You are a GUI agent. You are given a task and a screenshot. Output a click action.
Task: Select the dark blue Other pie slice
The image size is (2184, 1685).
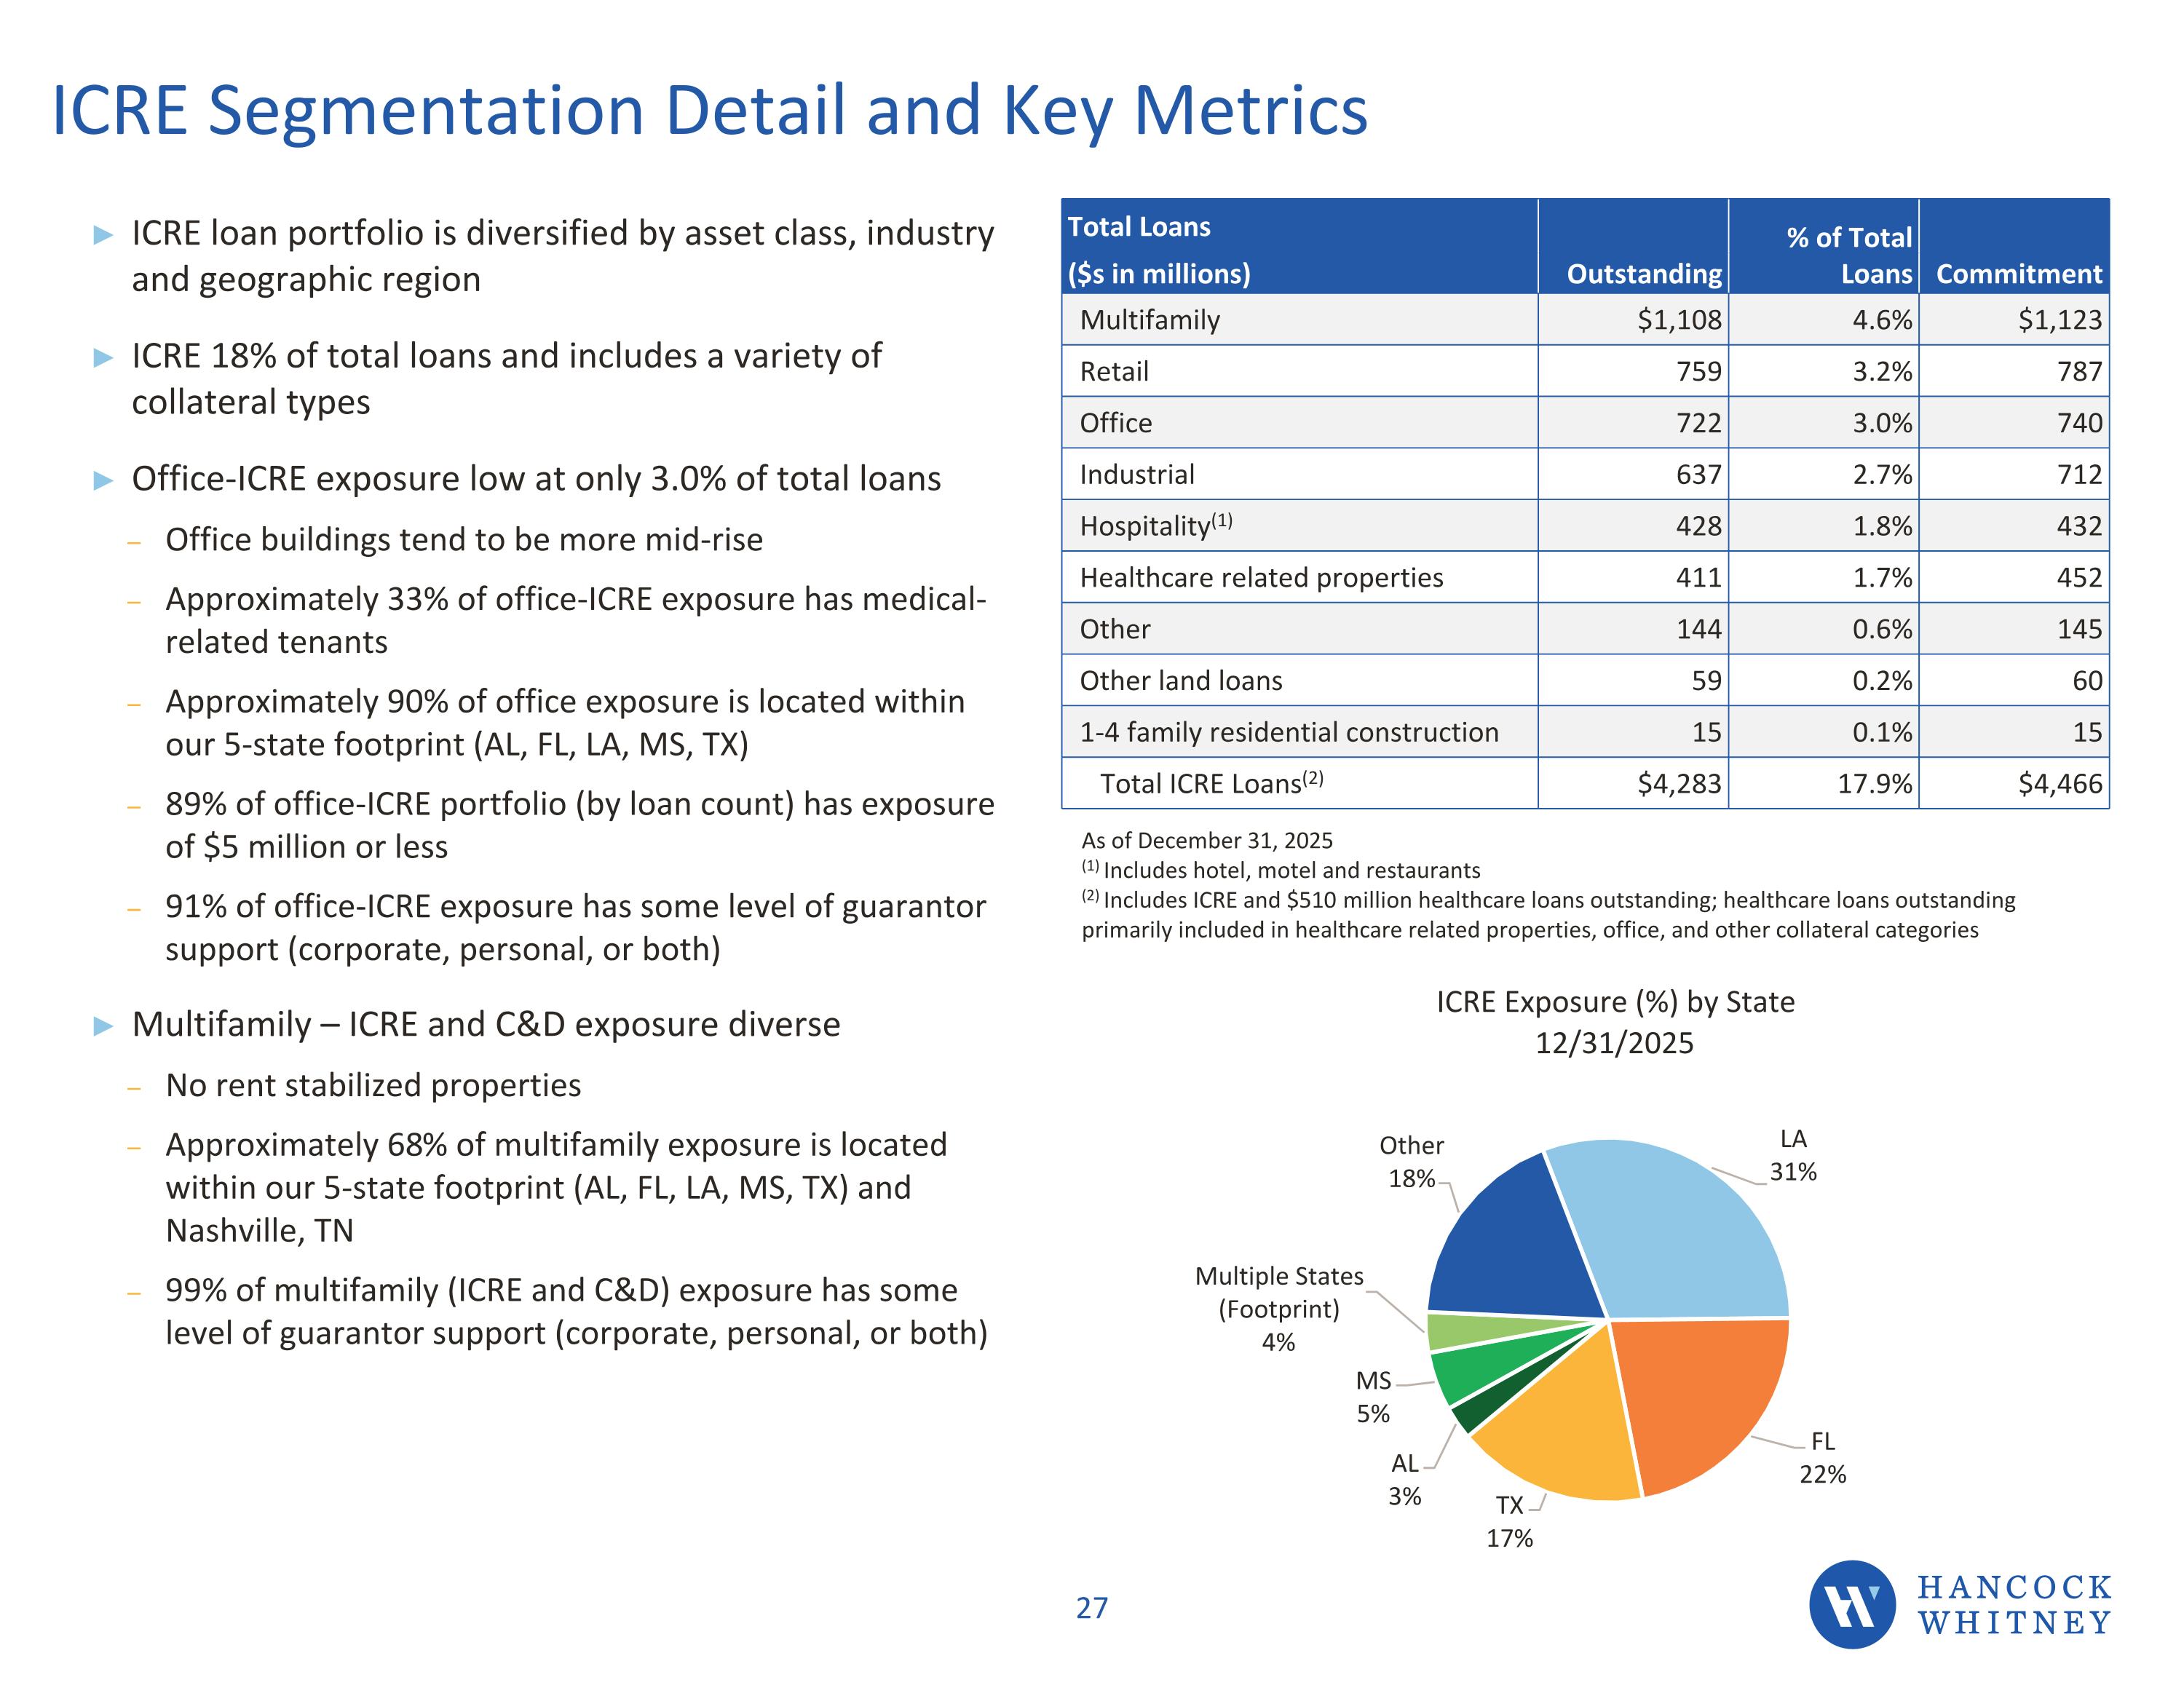click(x=1510, y=1250)
